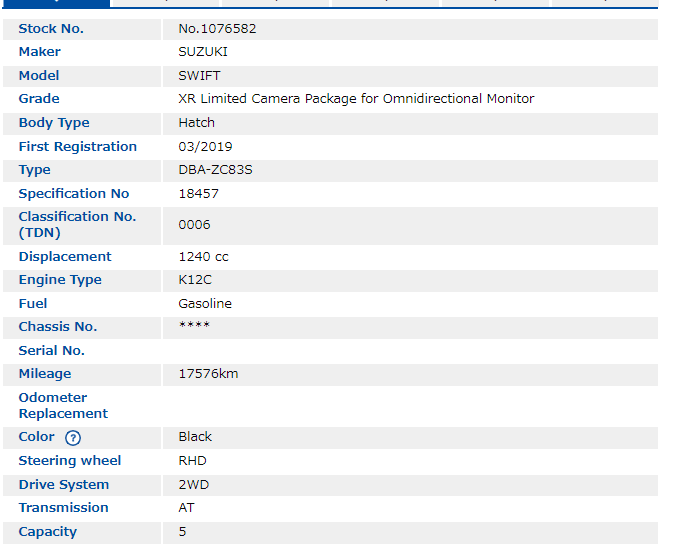The image size is (686, 553).
Task: Click the XR Limited Camera Package grade text
Action: 356,99
